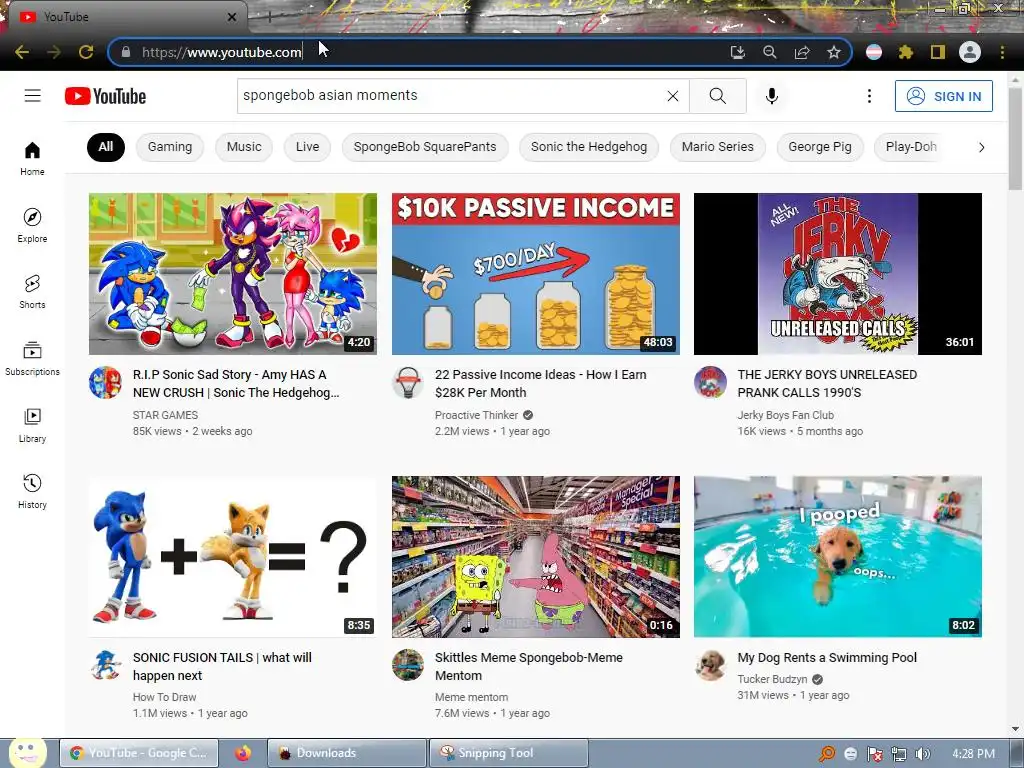Click Firefox icon in taskbar
The height and width of the screenshot is (768, 1024).
coord(243,753)
